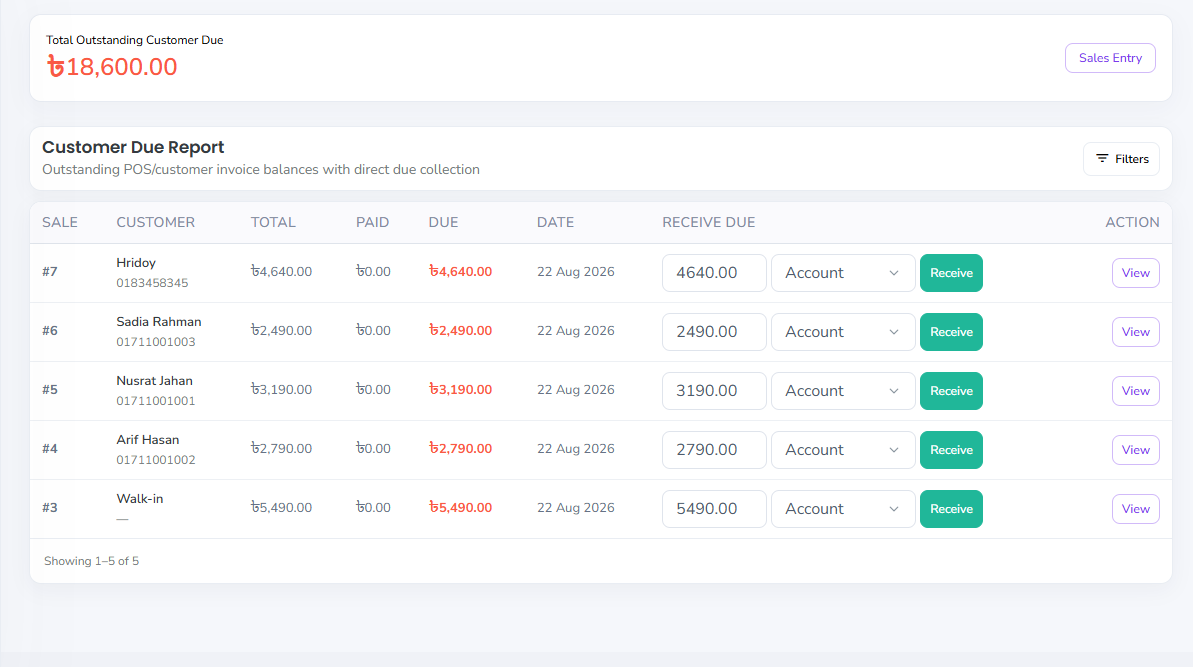The image size is (1193, 667).
Task: Receive due for Arif Hasan sale #4
Action: (x=951, y=449)
